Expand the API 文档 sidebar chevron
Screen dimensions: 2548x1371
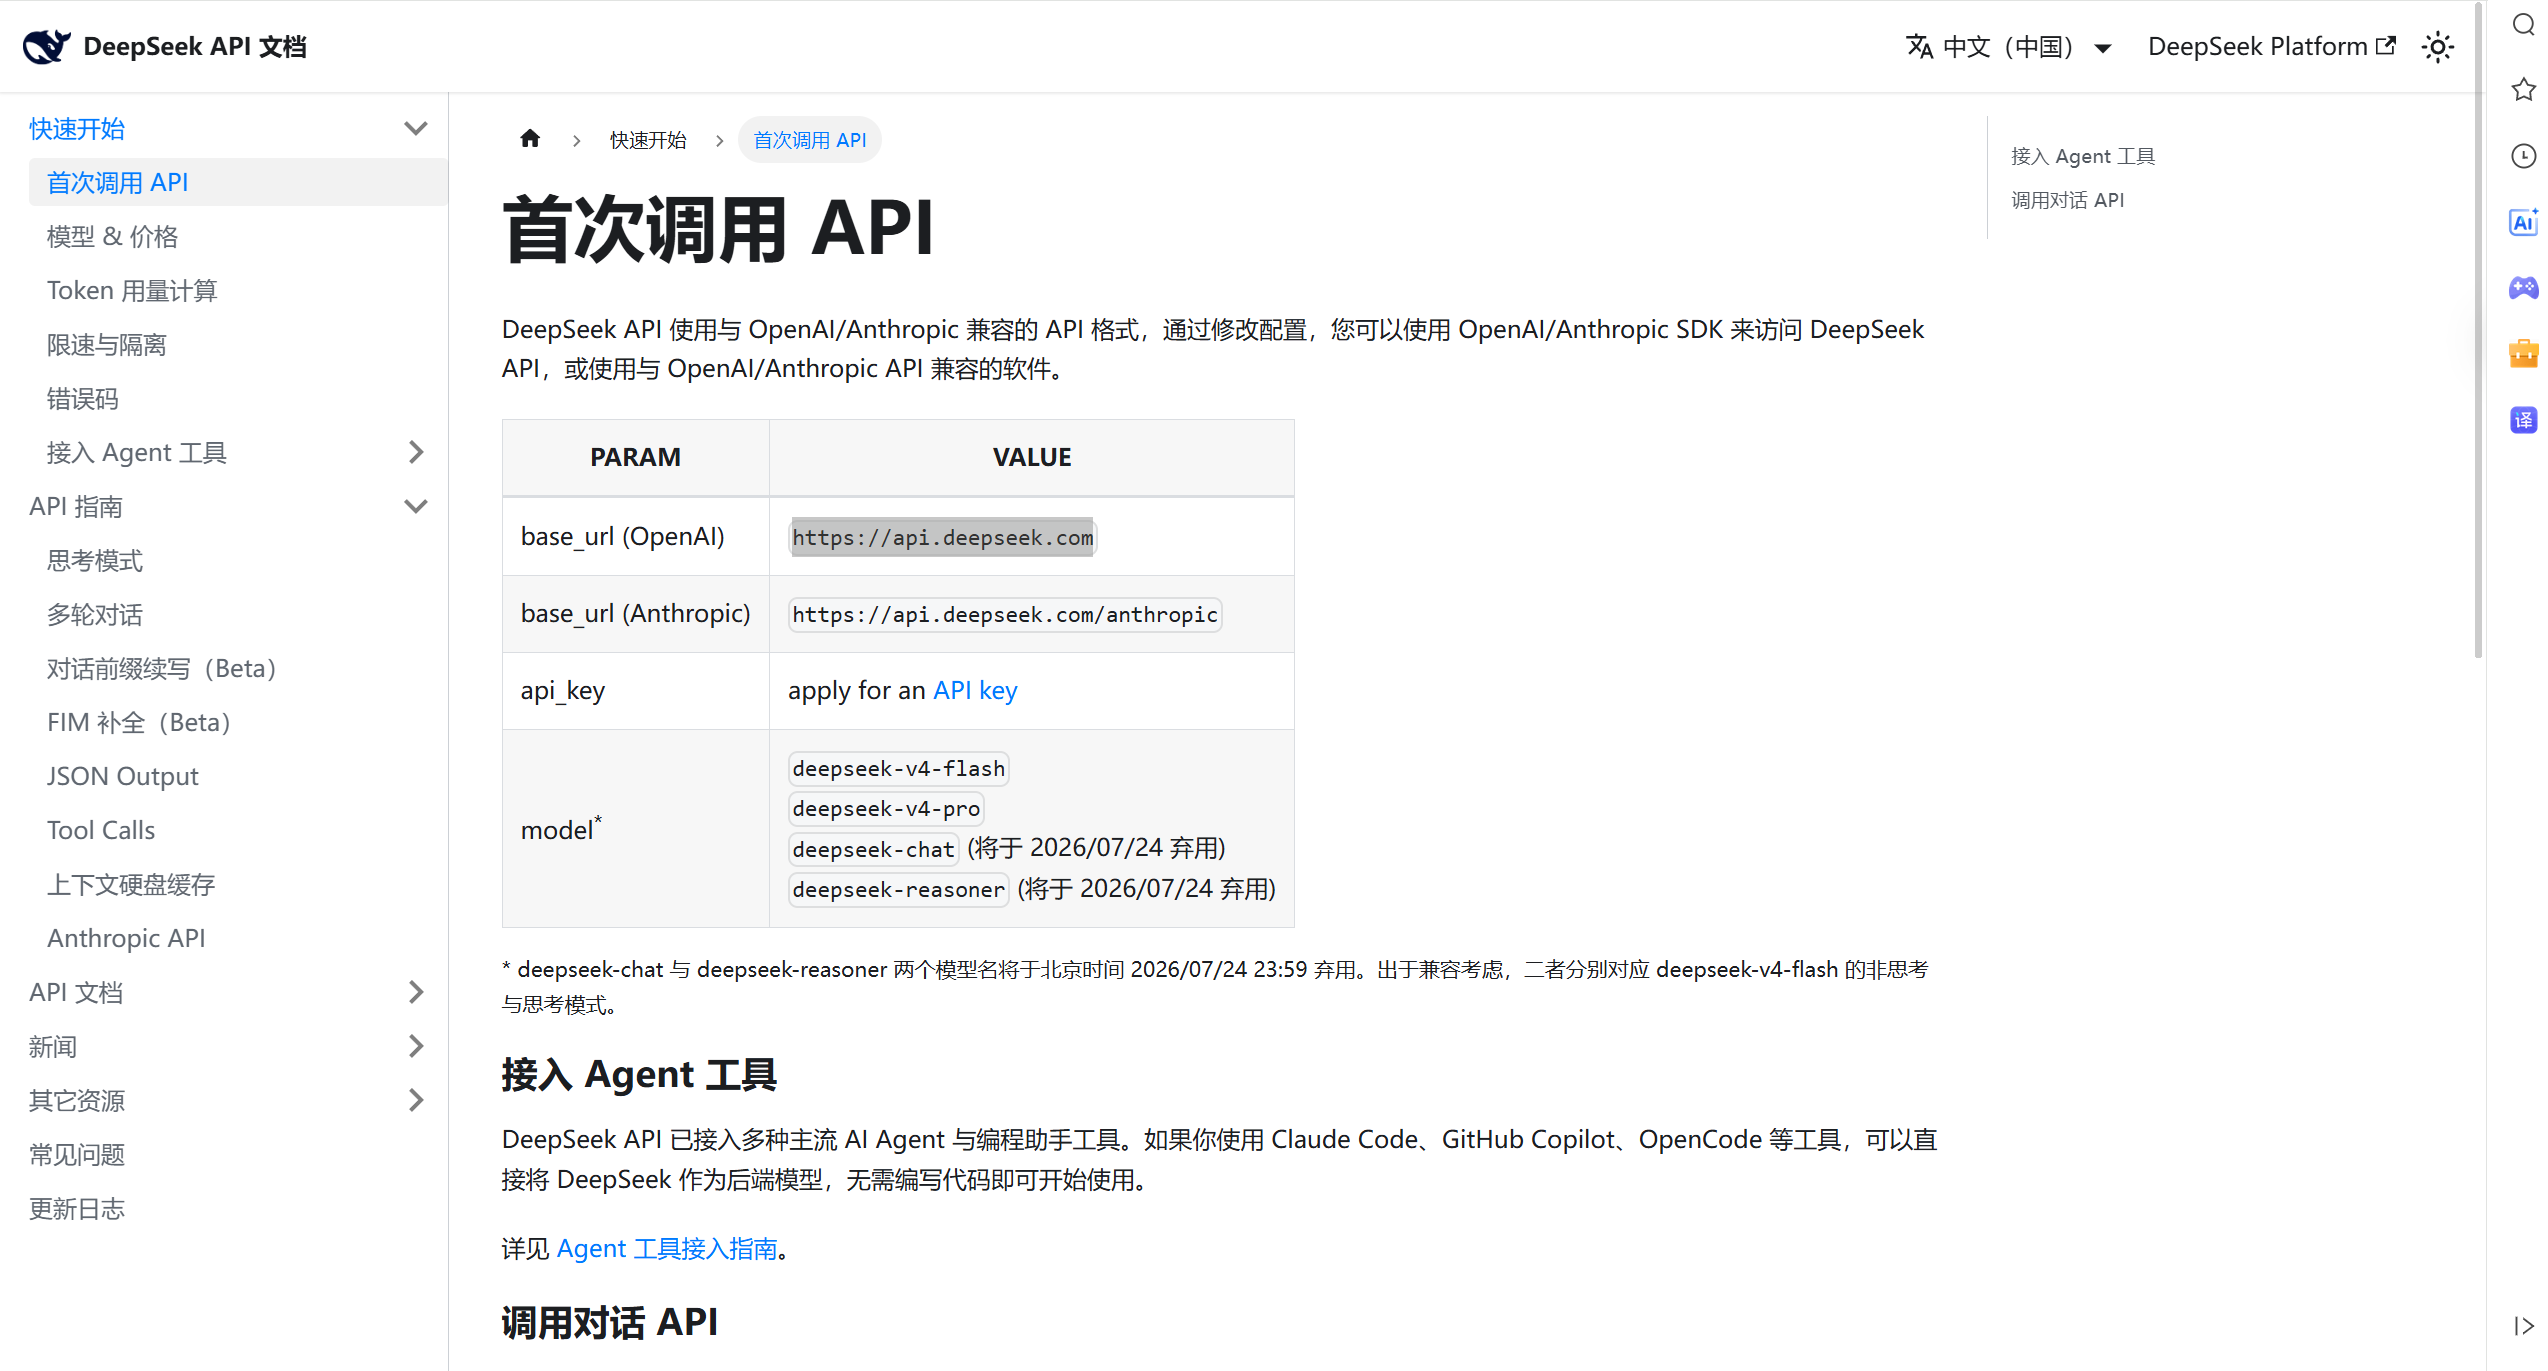(x=416, y=992)
